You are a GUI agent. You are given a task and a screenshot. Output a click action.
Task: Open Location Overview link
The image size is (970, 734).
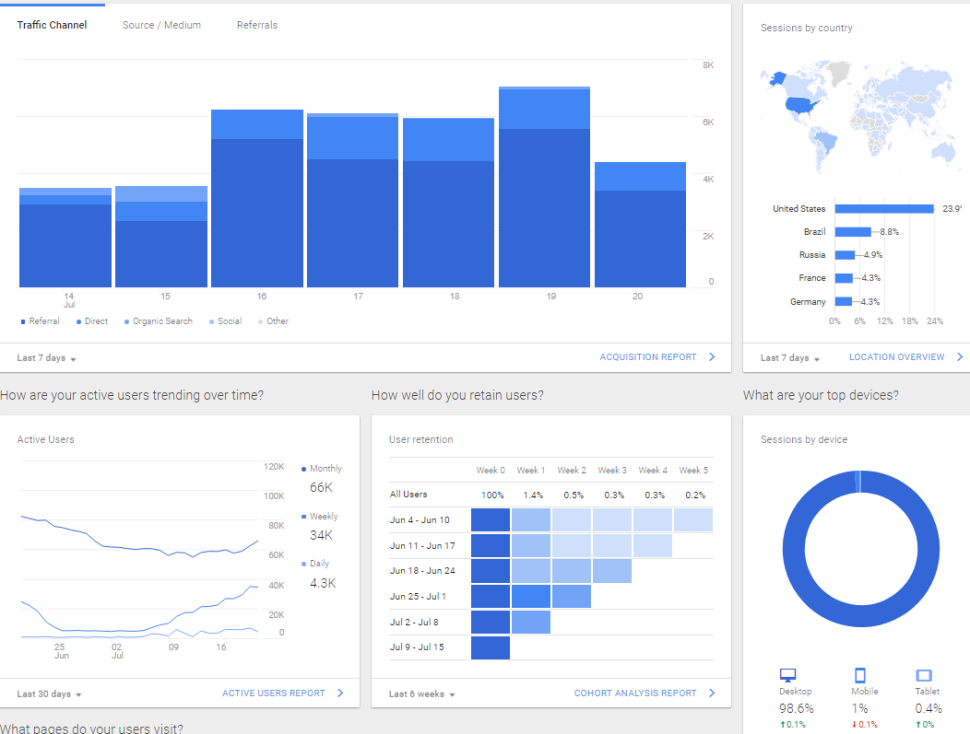[x=896, y=357]
